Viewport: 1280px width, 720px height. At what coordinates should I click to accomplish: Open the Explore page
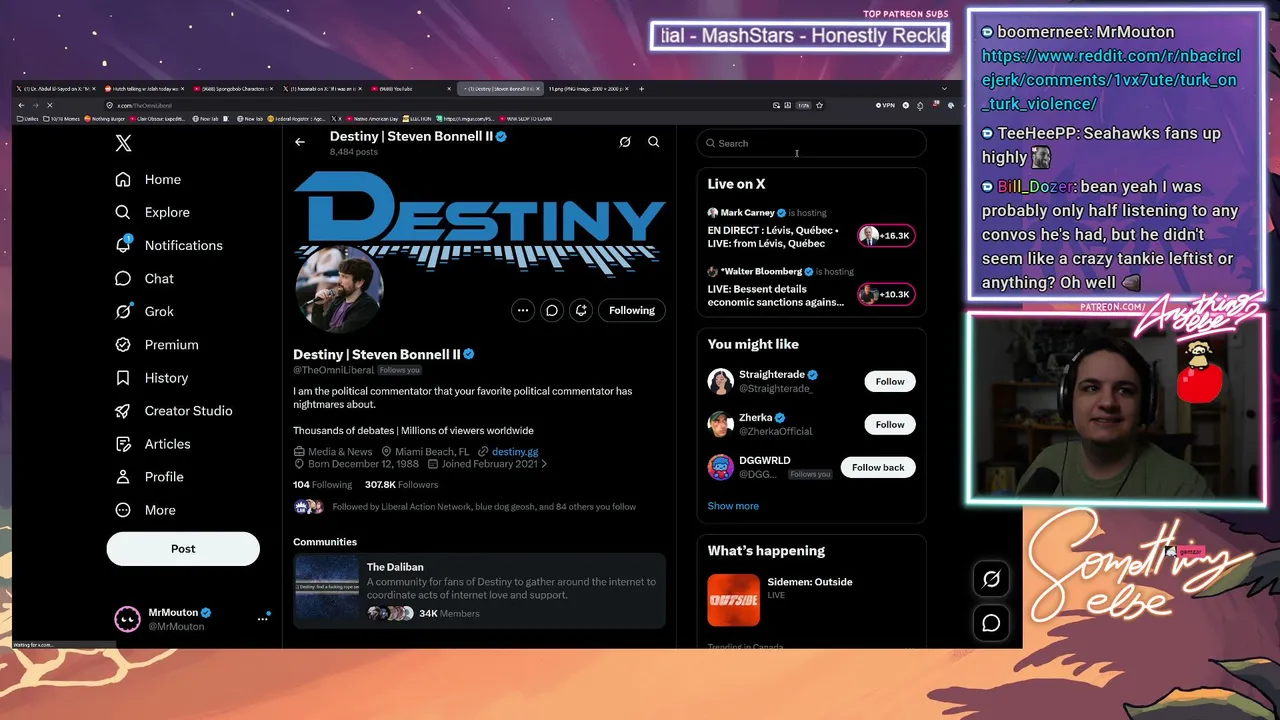pyautogui.click(x=152, y=212)
